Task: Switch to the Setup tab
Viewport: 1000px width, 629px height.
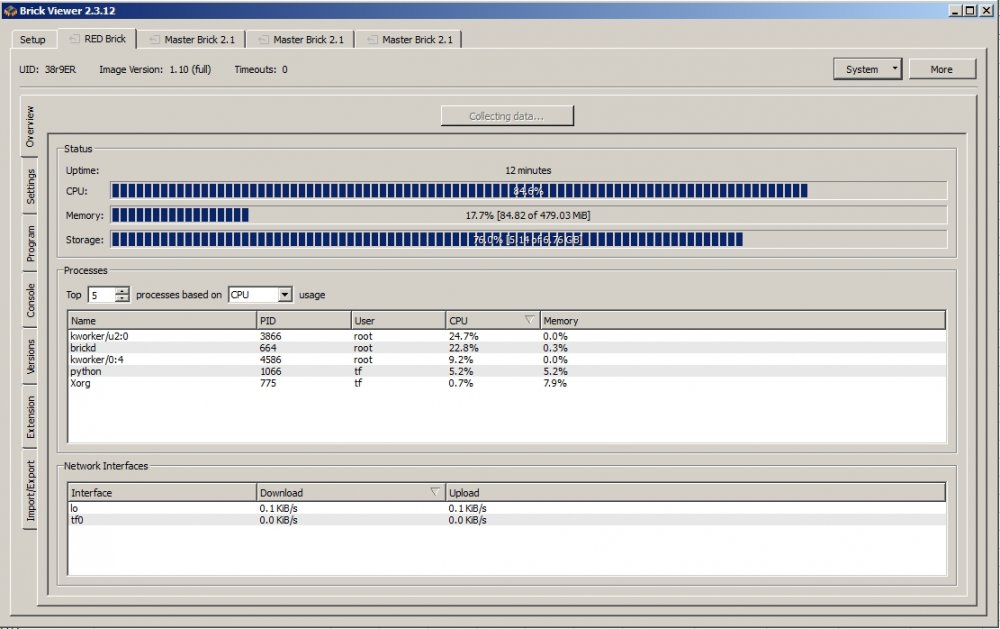Action: pyautogui.click(x=31, y=39)
